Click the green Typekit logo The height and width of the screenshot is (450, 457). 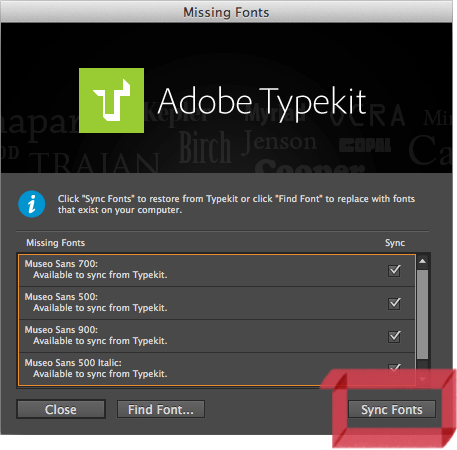pos(111,100)
